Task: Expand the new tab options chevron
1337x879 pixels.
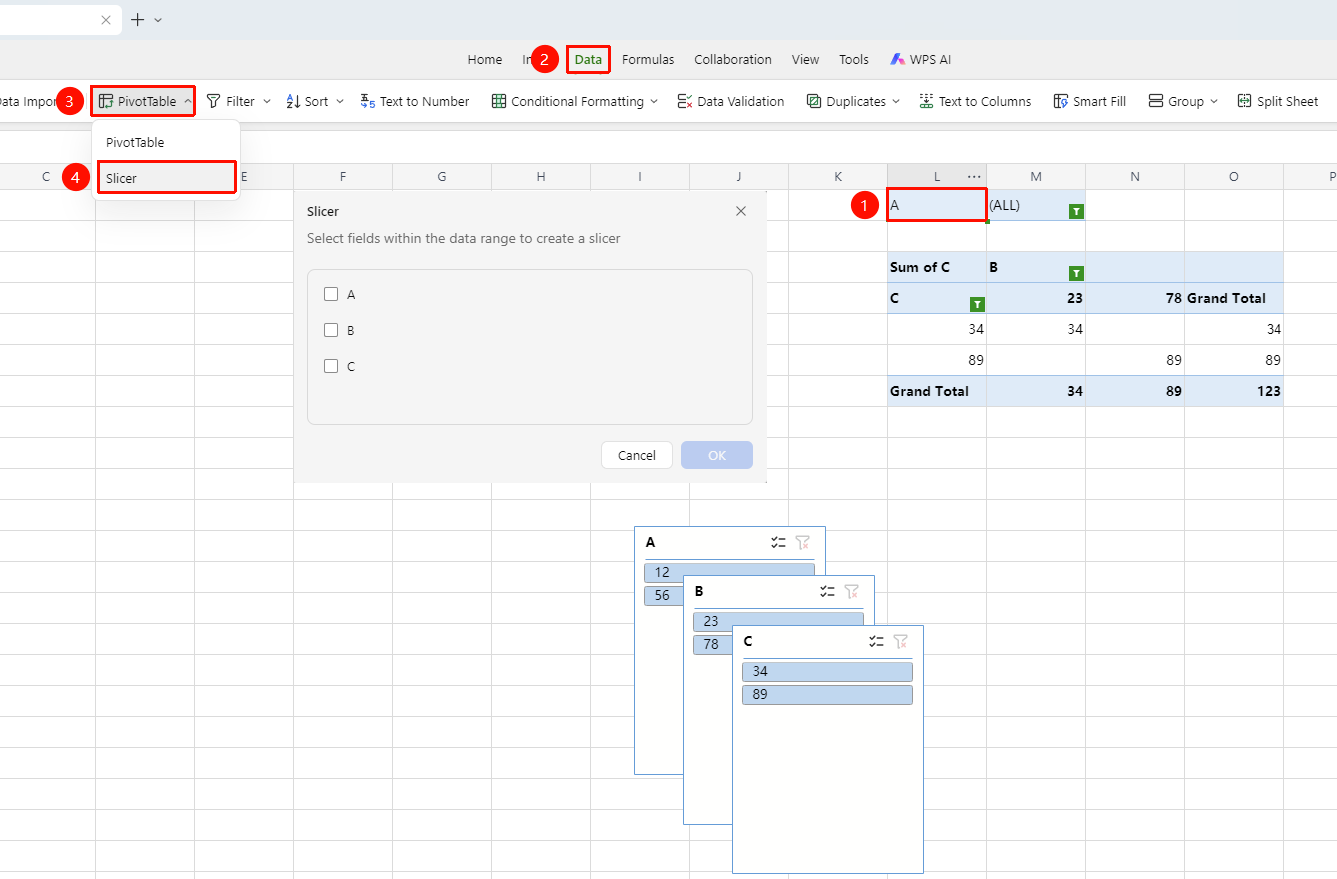Action: coord(158,20)
